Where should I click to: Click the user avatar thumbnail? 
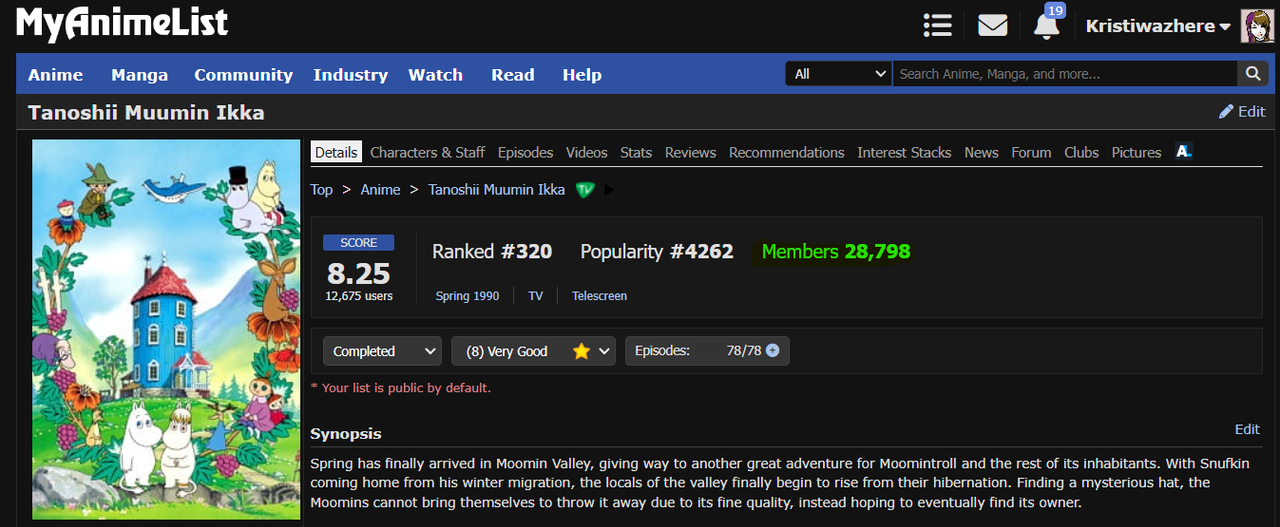pos(1257,26)
